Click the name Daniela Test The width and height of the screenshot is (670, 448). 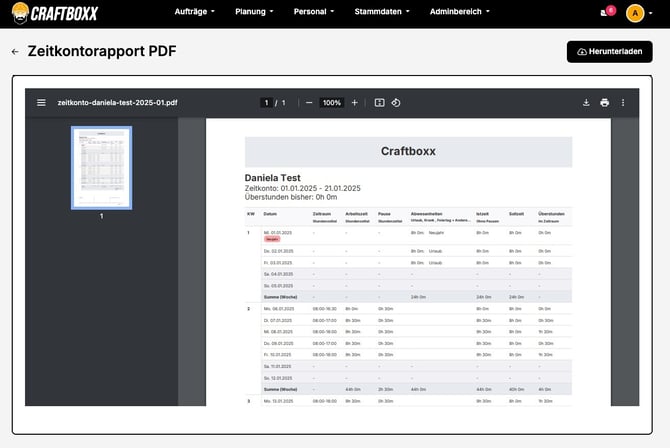coord(273,178)
